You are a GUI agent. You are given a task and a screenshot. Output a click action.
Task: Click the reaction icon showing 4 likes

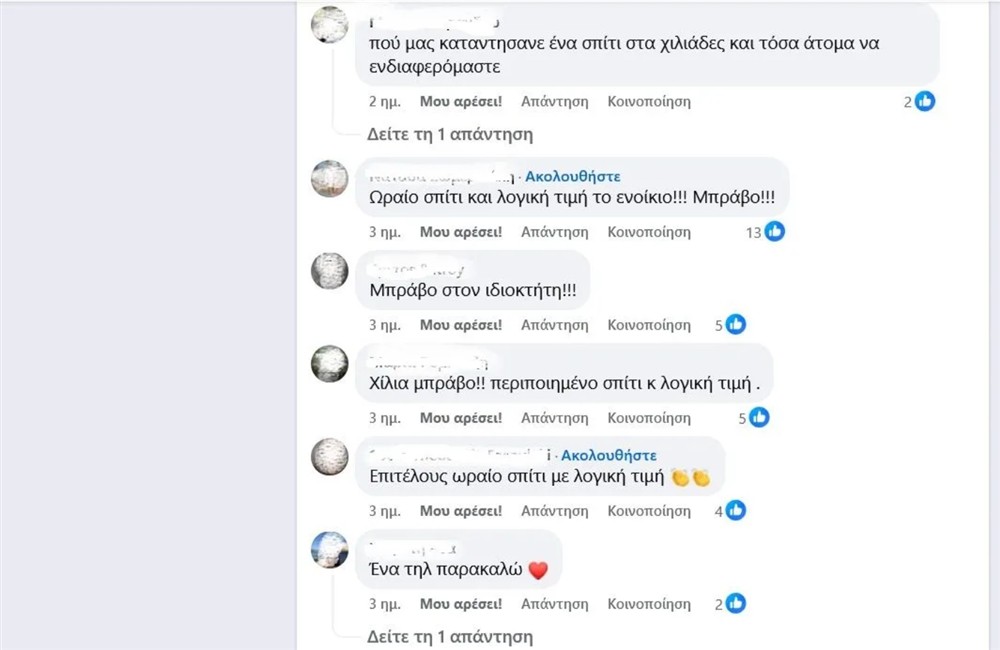point(734,510)
